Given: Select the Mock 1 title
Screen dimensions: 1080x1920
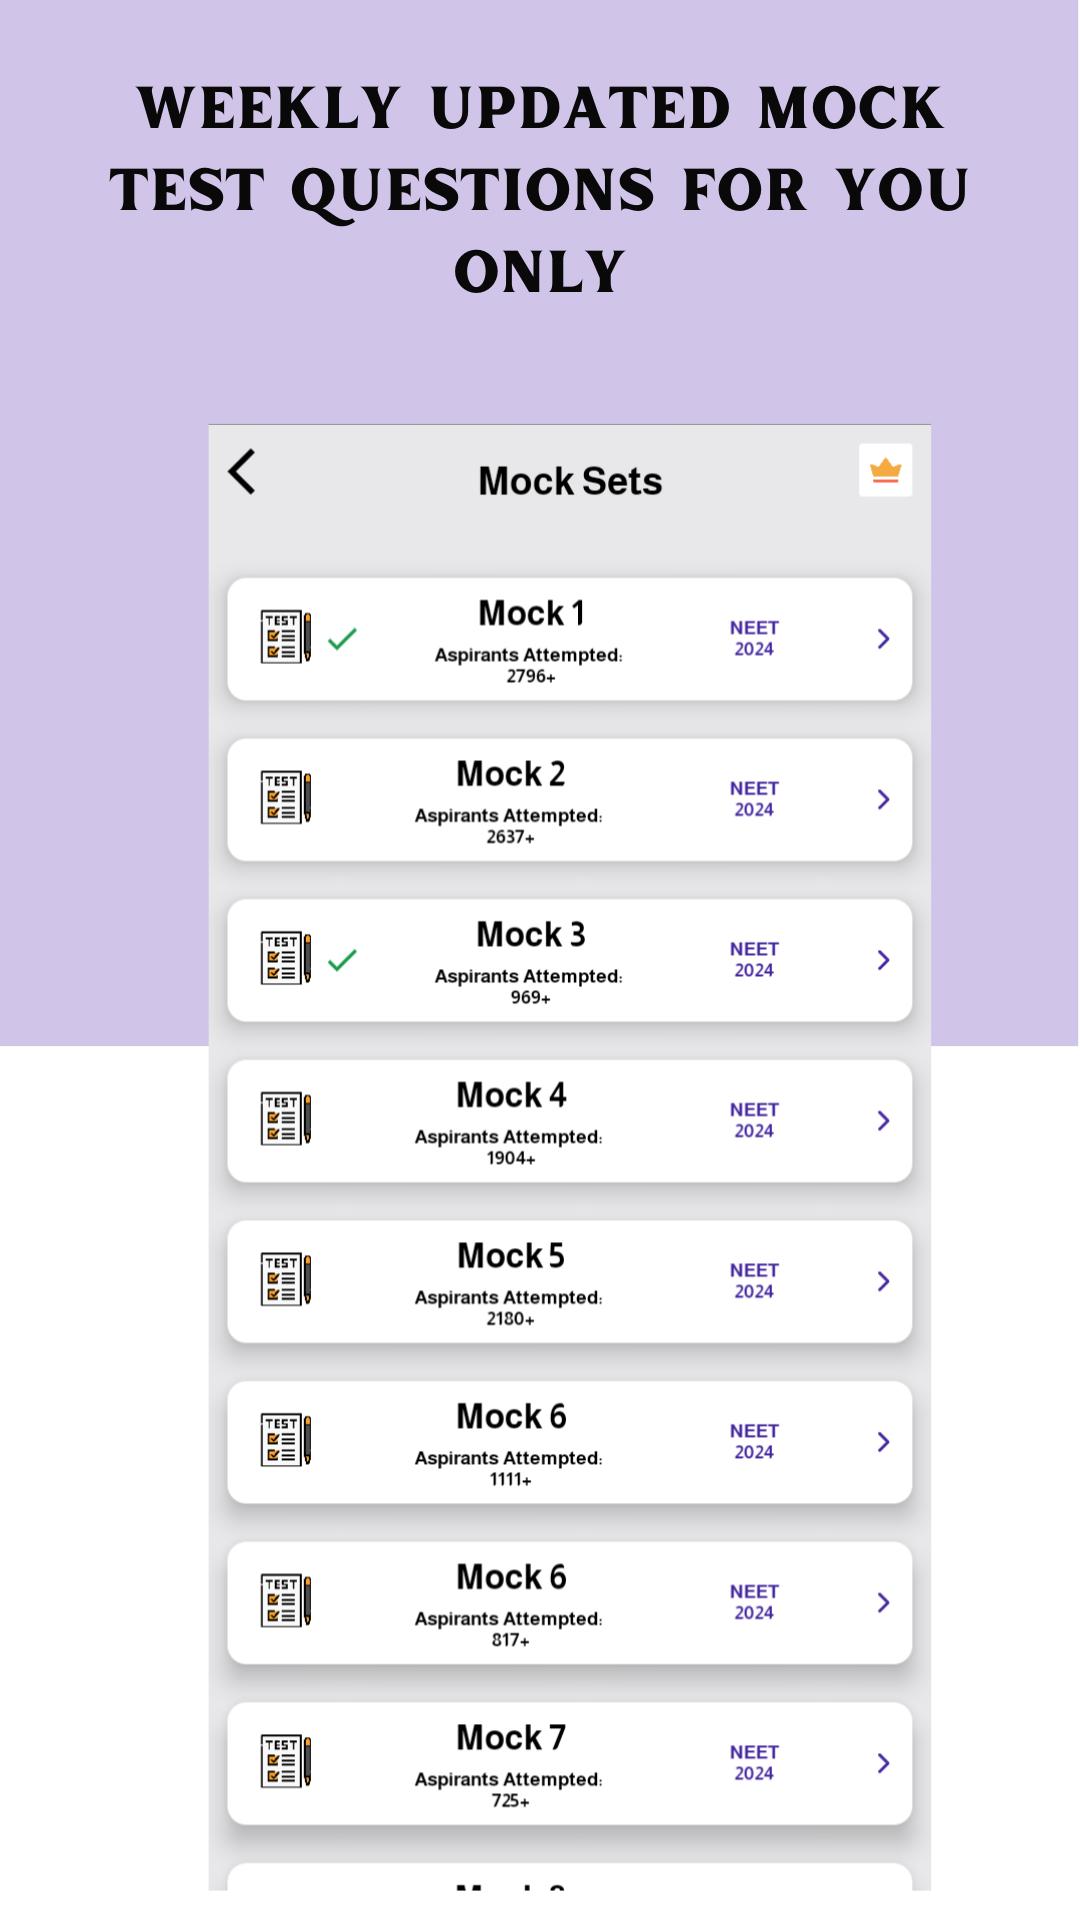Looking at the screenshot, I should tap(531, 613).
